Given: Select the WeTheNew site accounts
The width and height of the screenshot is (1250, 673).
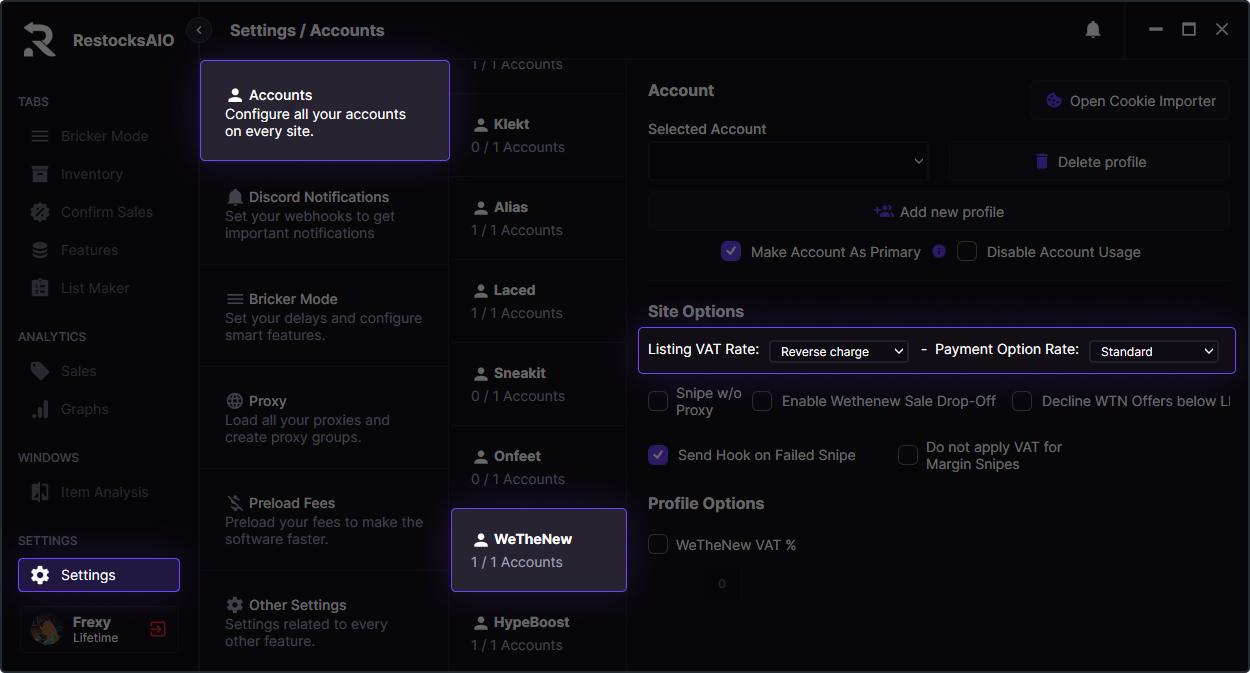Looking at the screenshot, I should [x=539, y=550].
